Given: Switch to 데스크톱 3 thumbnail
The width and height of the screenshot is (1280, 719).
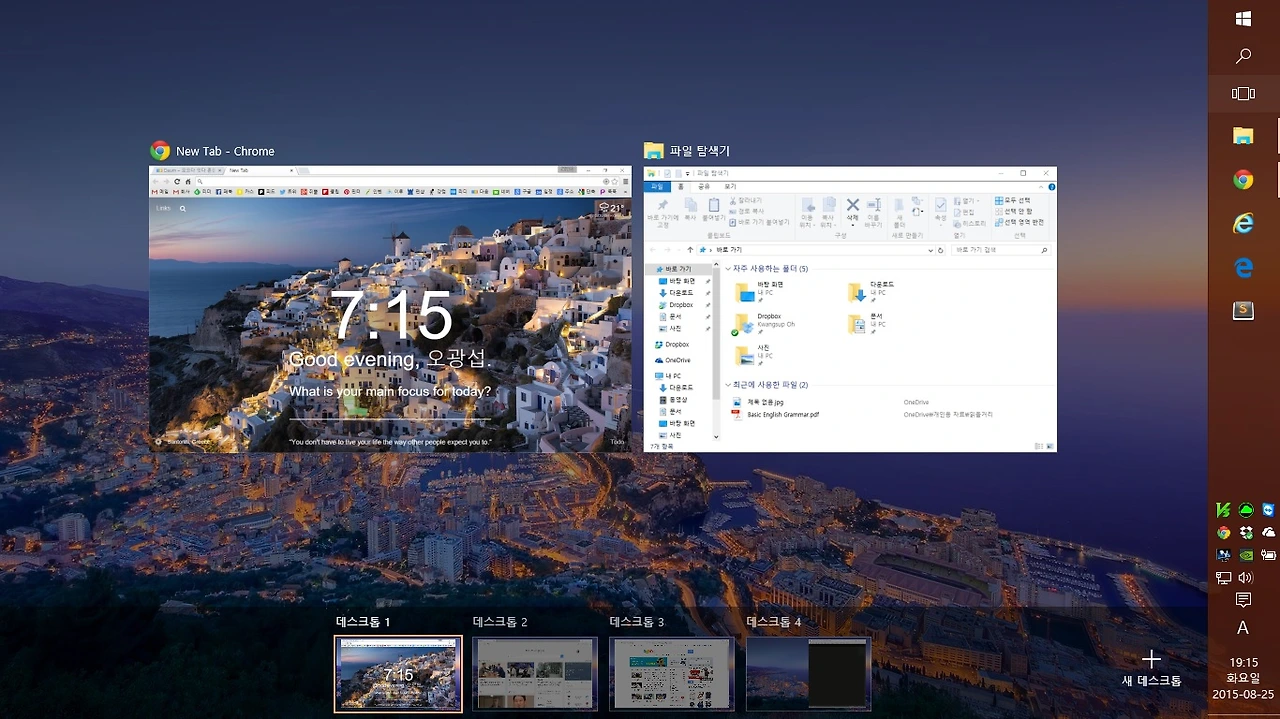Looking at the screenshot, I should [x=672, y=674].
